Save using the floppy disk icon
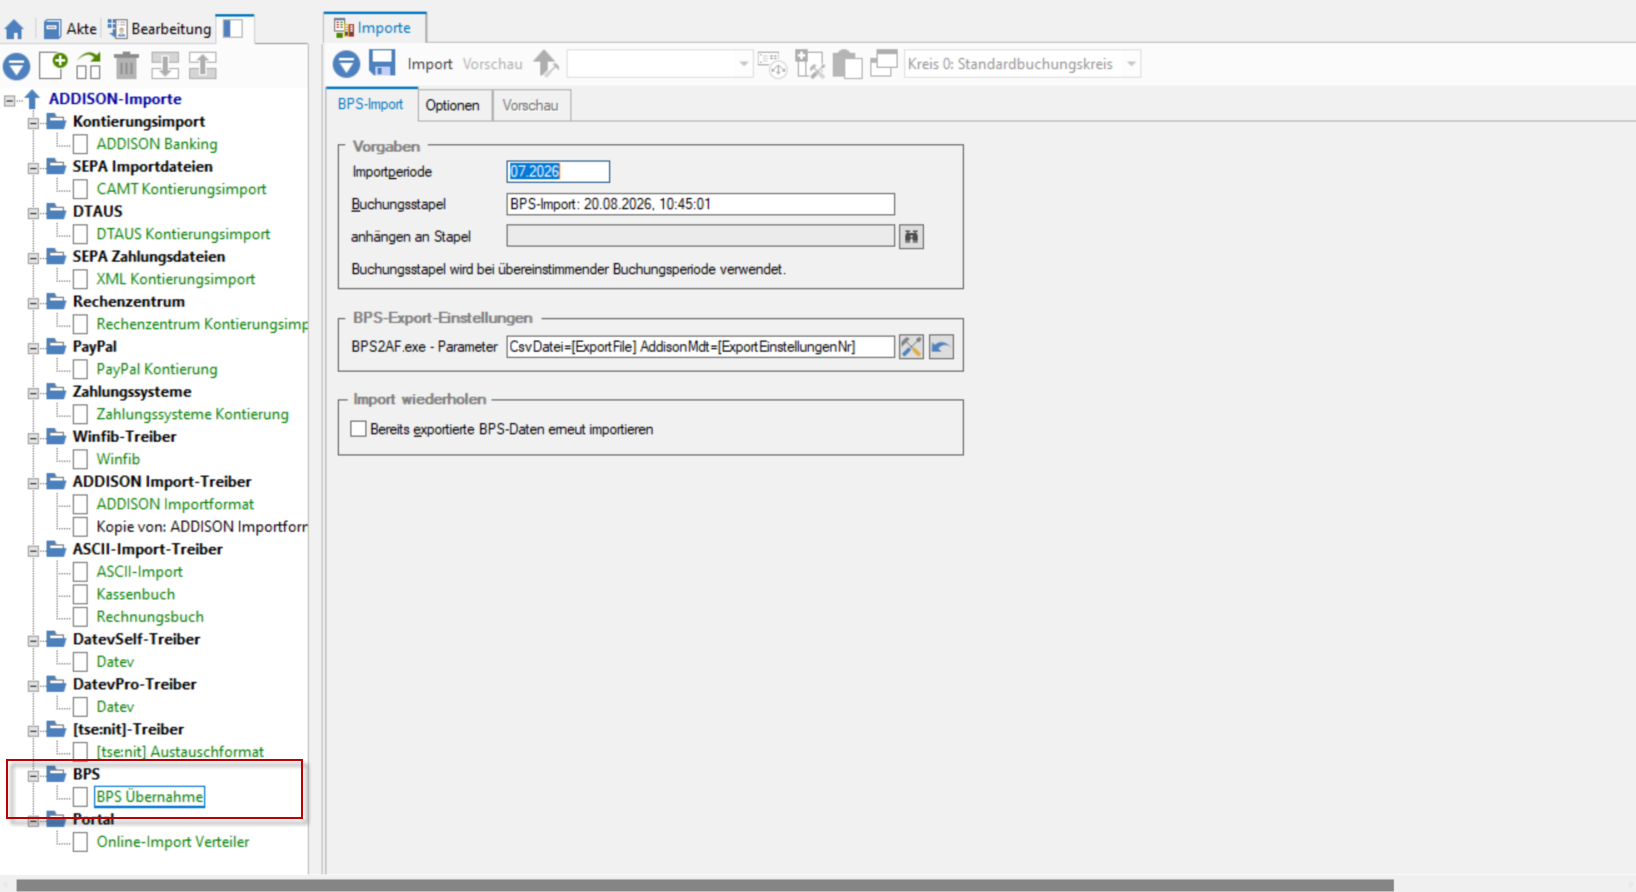This screenshot has height=892, width=1636. (382, 63)
